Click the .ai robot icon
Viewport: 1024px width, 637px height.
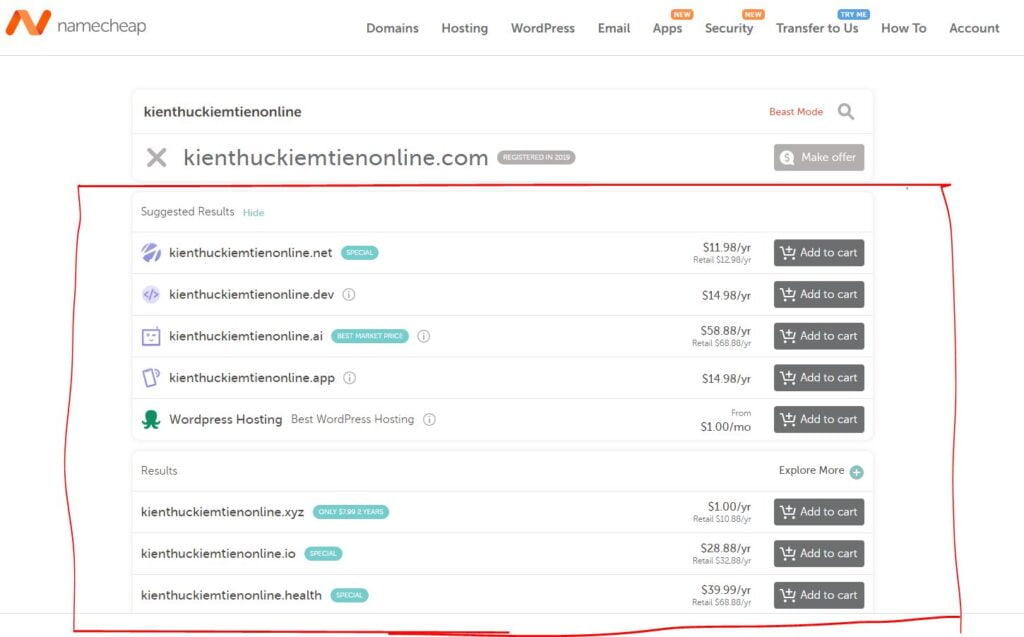[x=151, y=336]
